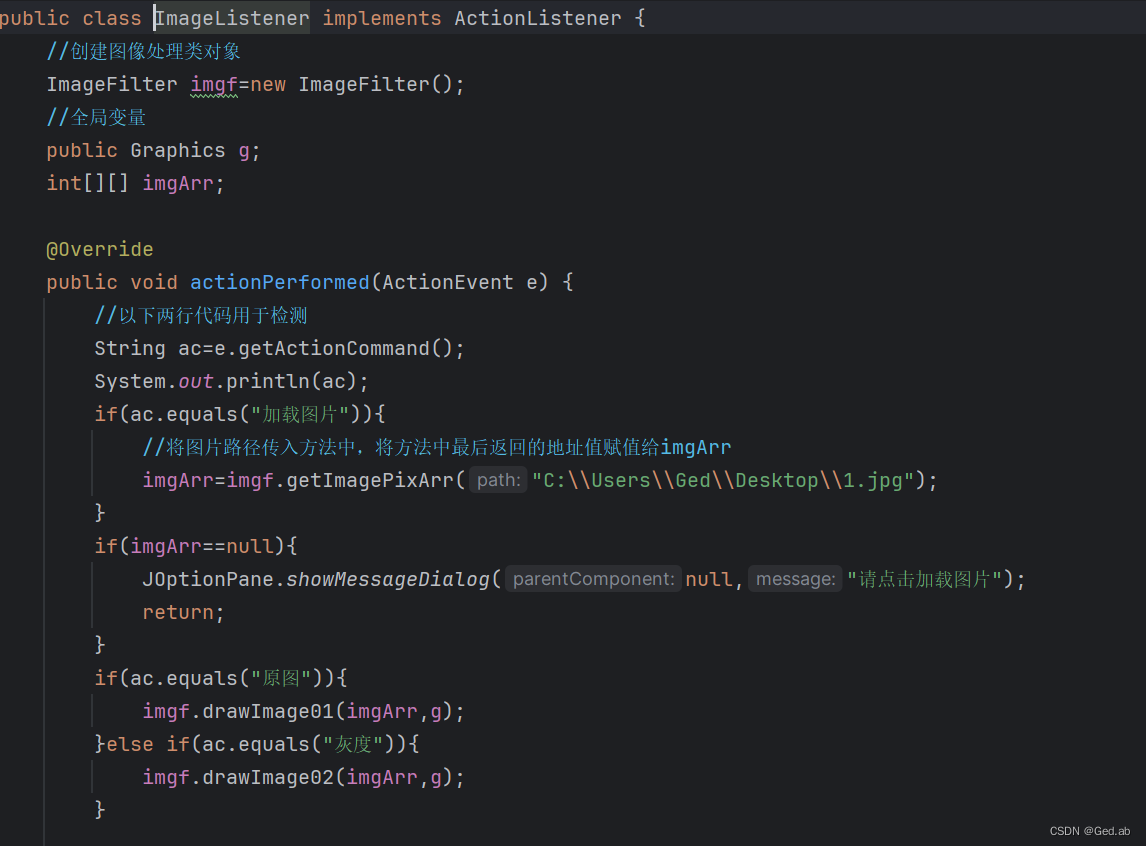
Task: Click the Graphics type name
Action: coord(178,150)
